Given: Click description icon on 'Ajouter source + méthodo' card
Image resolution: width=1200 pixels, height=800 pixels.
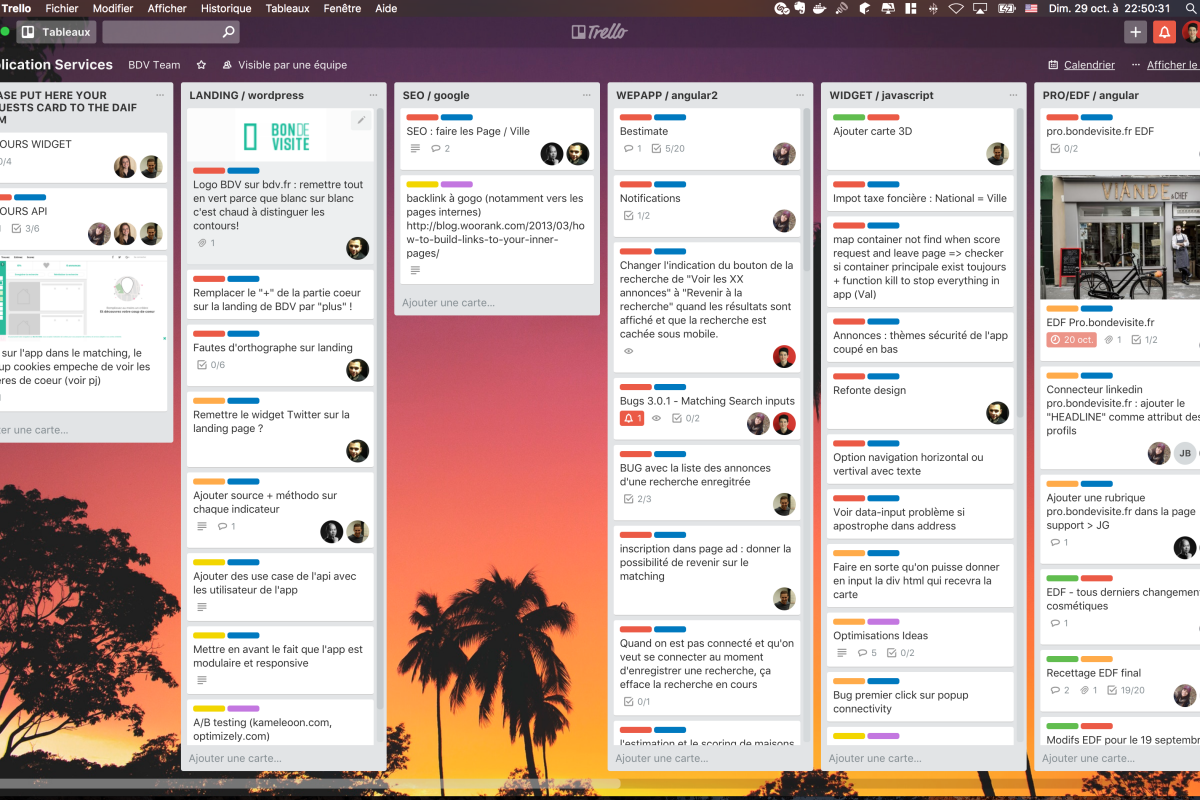Looking at the screenshot, I should coord(202,526).
